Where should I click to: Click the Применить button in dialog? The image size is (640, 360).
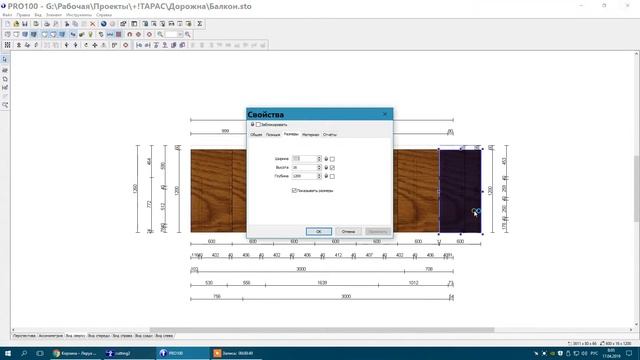[x=378, y=231]
